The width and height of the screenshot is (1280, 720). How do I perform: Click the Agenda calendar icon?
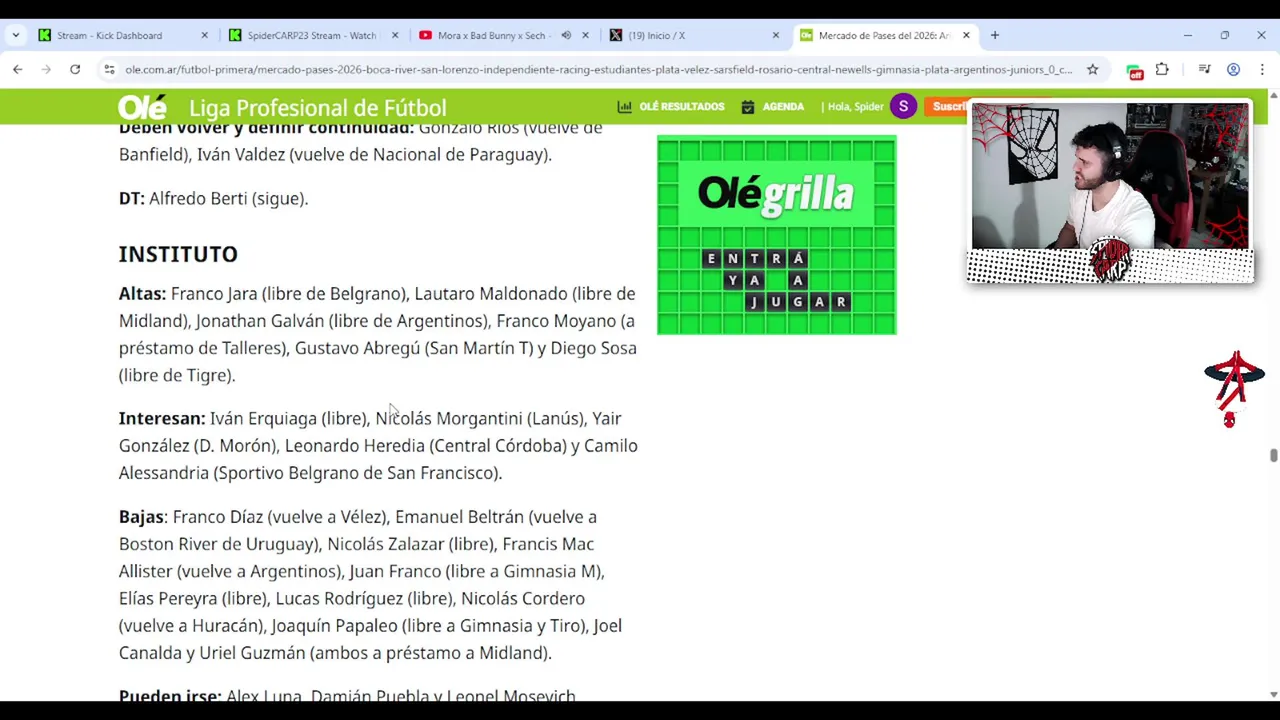[747, 106]
